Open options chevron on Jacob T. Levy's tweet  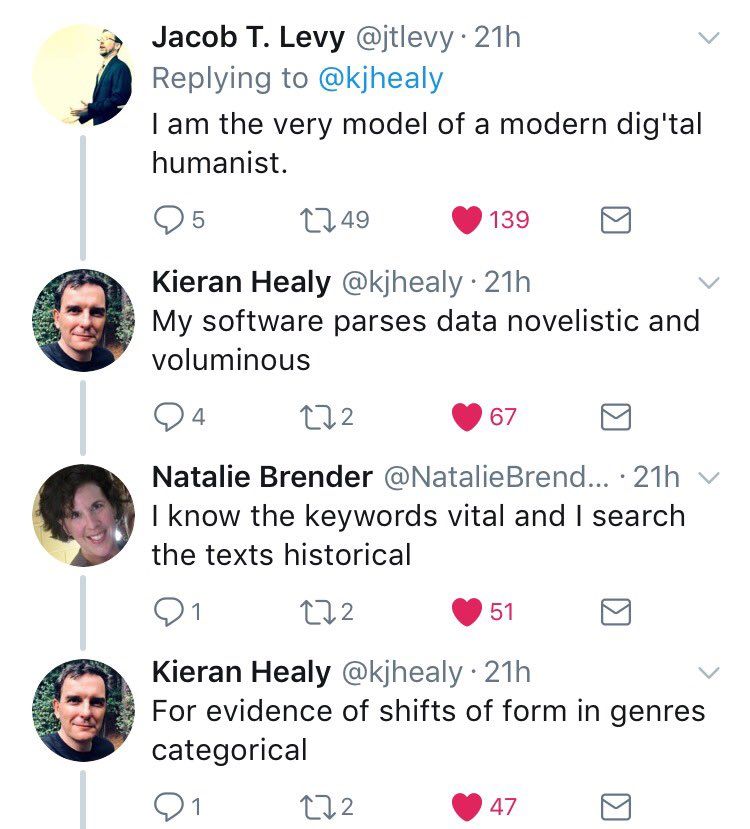(x=708, y=39)
